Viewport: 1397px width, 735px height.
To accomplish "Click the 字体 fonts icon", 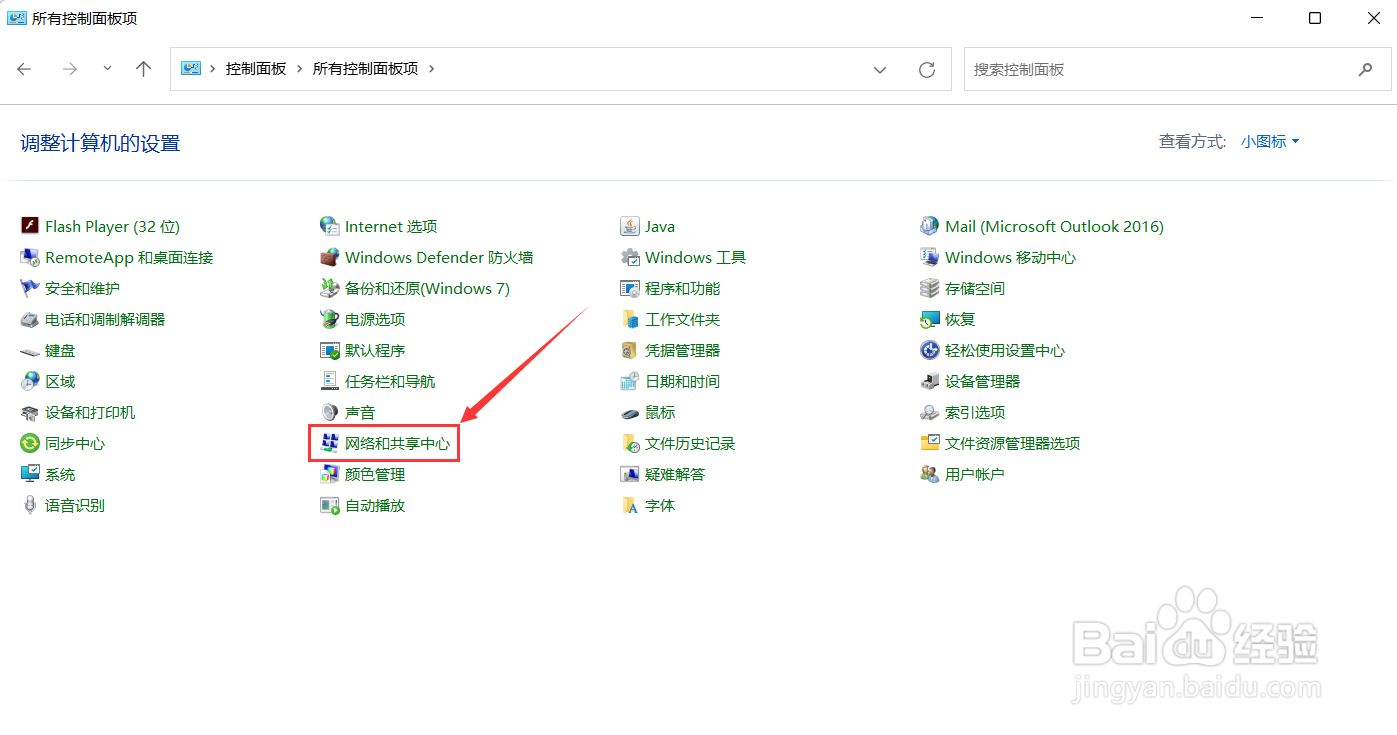I will coord(630,506).
